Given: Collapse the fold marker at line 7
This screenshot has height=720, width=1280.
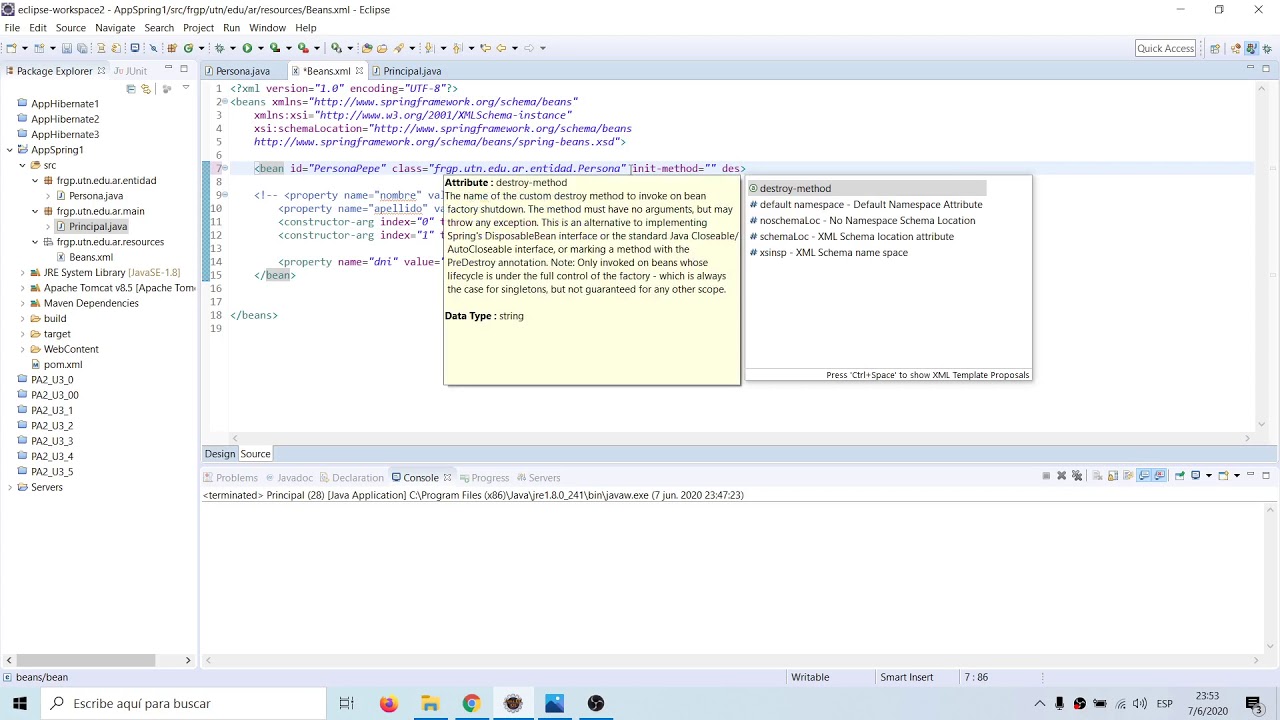Looking at the screenshot, I should pos(225,168).
